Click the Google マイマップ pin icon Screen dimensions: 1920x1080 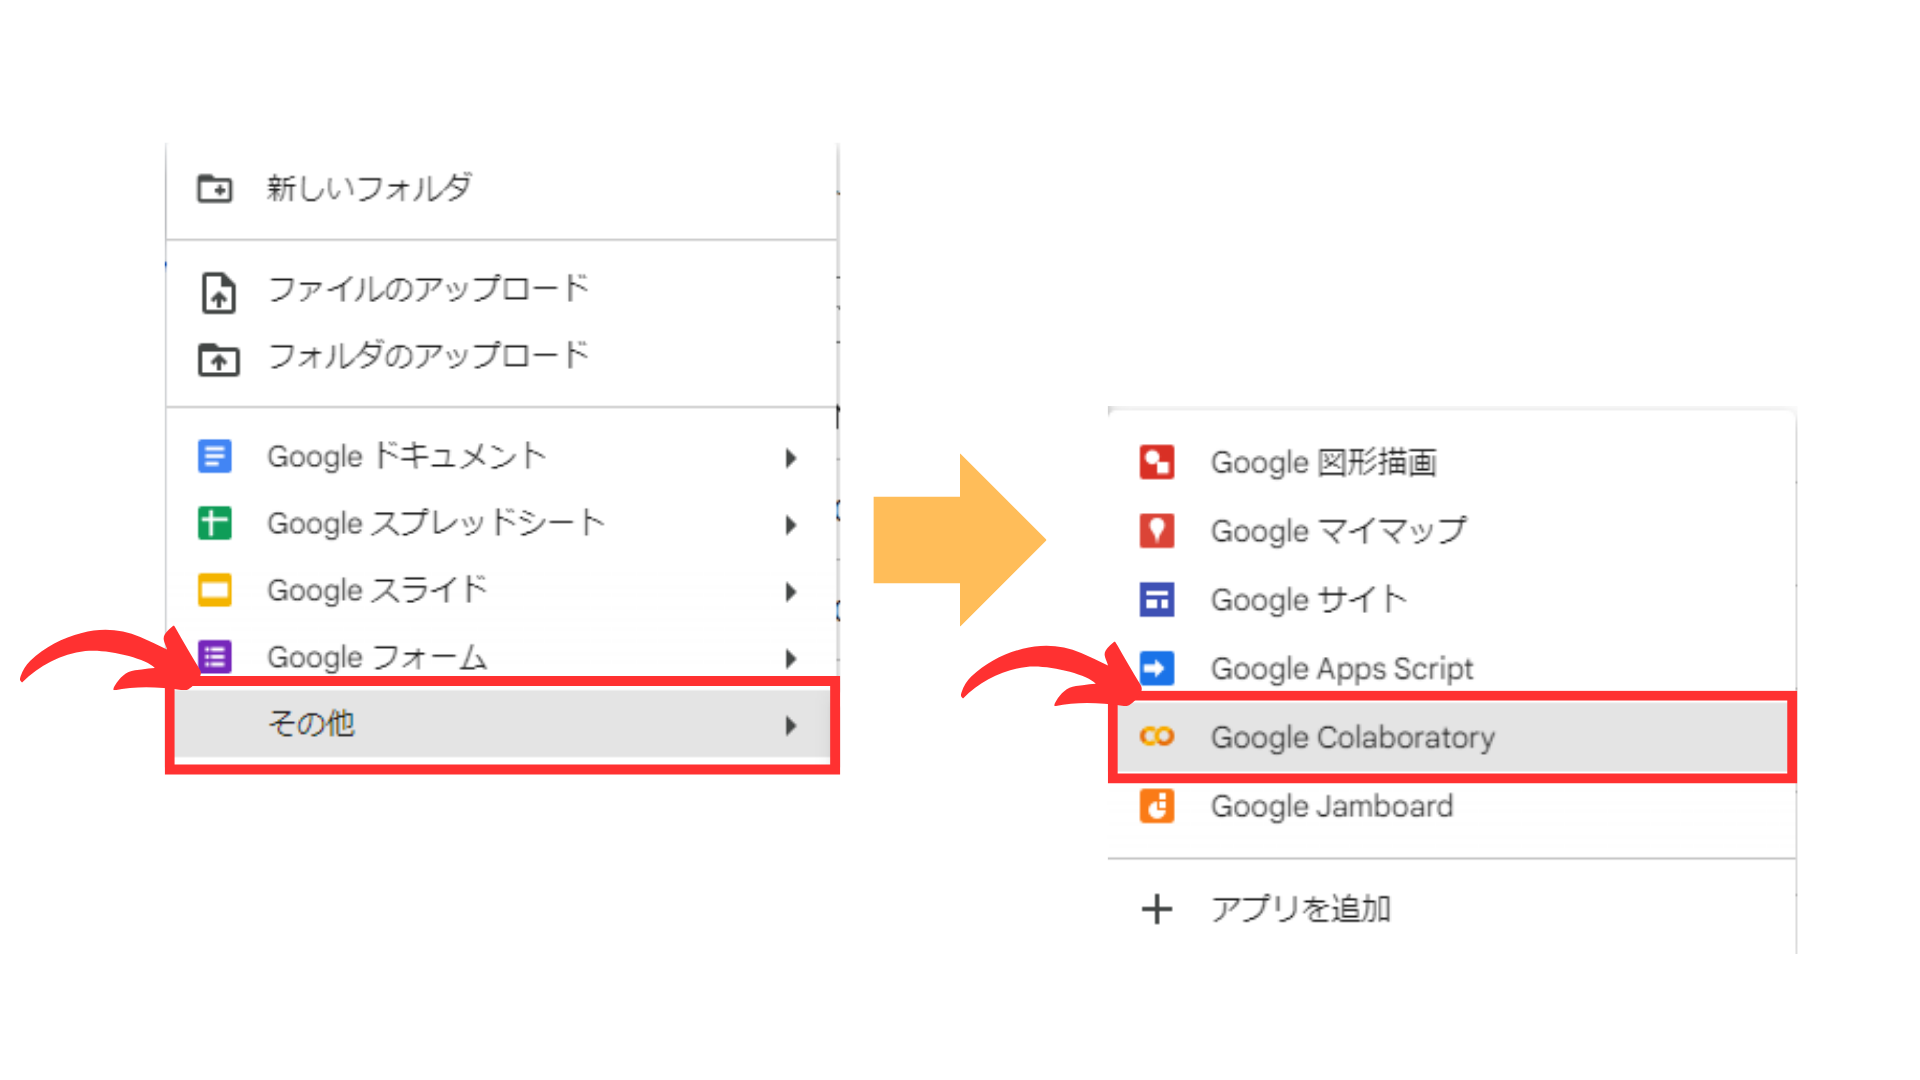1157,531
